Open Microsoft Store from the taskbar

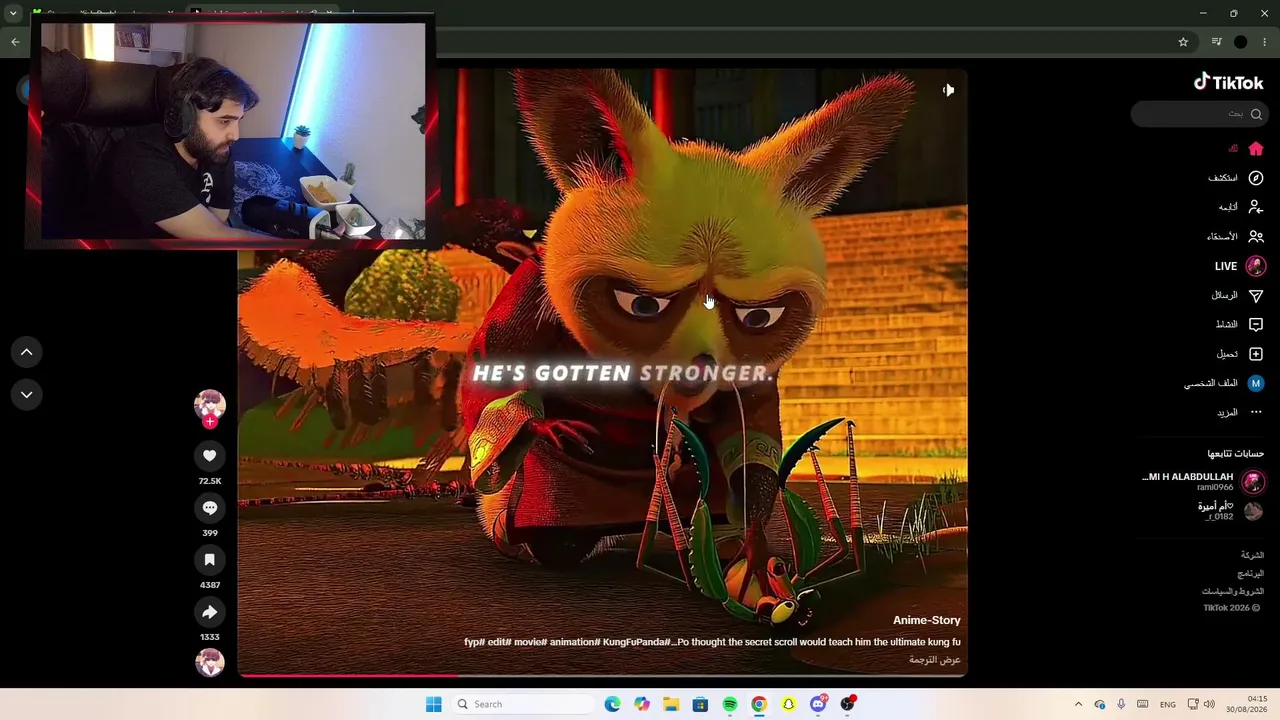pyautogui.click(x=700, y=704)
